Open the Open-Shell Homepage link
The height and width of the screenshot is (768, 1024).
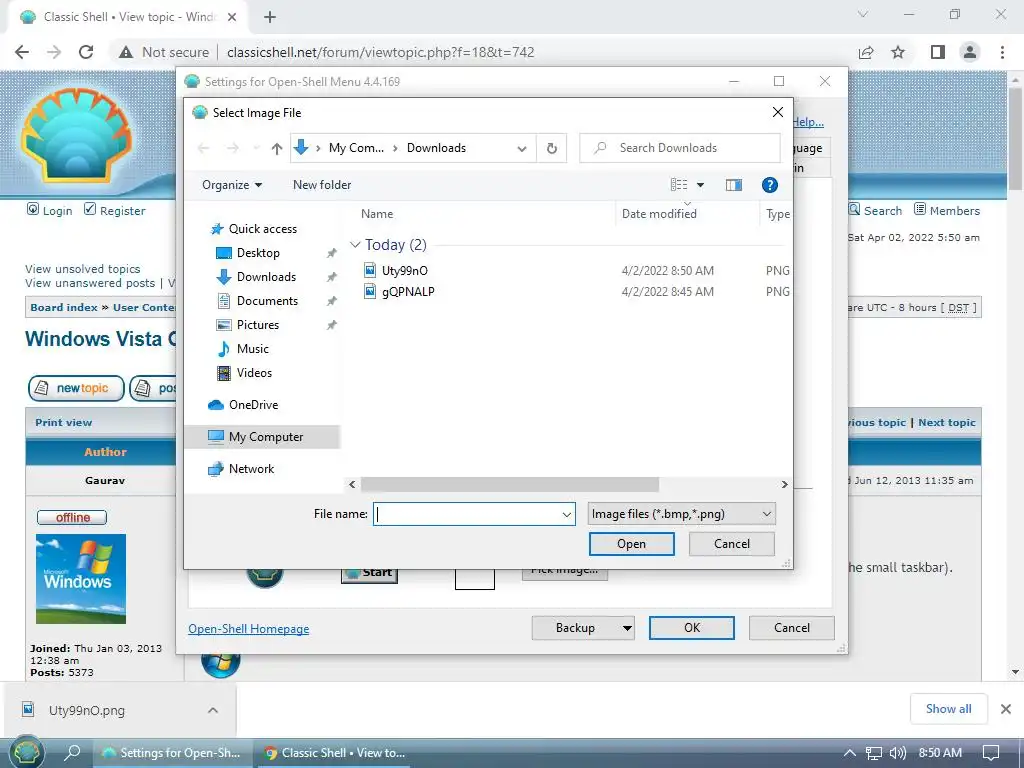tap(249, 629)
